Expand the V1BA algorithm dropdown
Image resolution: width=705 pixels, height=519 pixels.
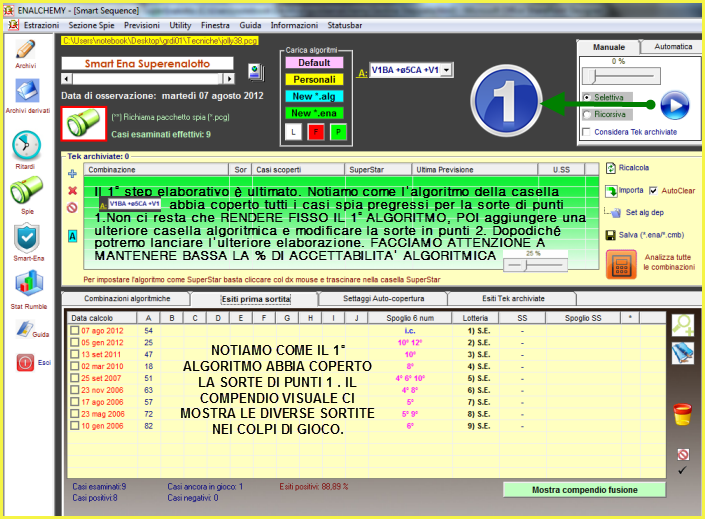(446, 70)
